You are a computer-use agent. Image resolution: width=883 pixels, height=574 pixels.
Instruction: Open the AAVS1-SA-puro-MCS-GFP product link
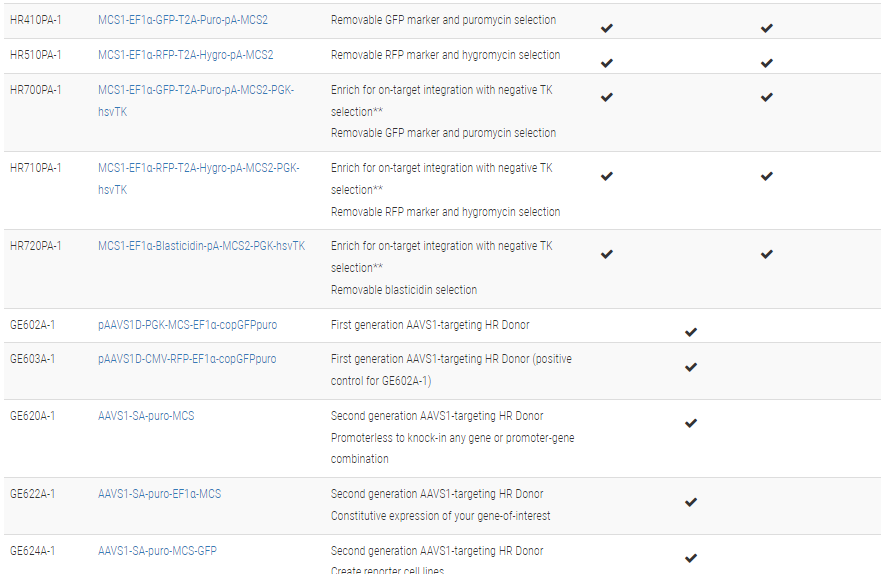tap(157, 551)
